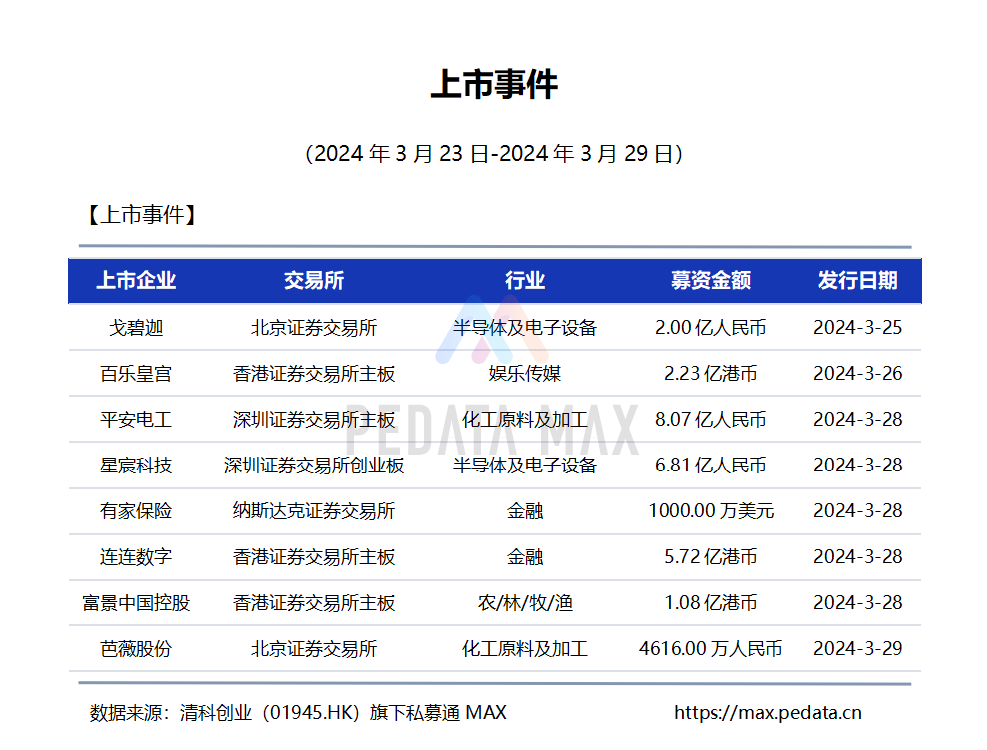Open the https://max.pedata.cn link
Image resolution: width=987 pixels, height=750 pixels.
click(767, 712)
